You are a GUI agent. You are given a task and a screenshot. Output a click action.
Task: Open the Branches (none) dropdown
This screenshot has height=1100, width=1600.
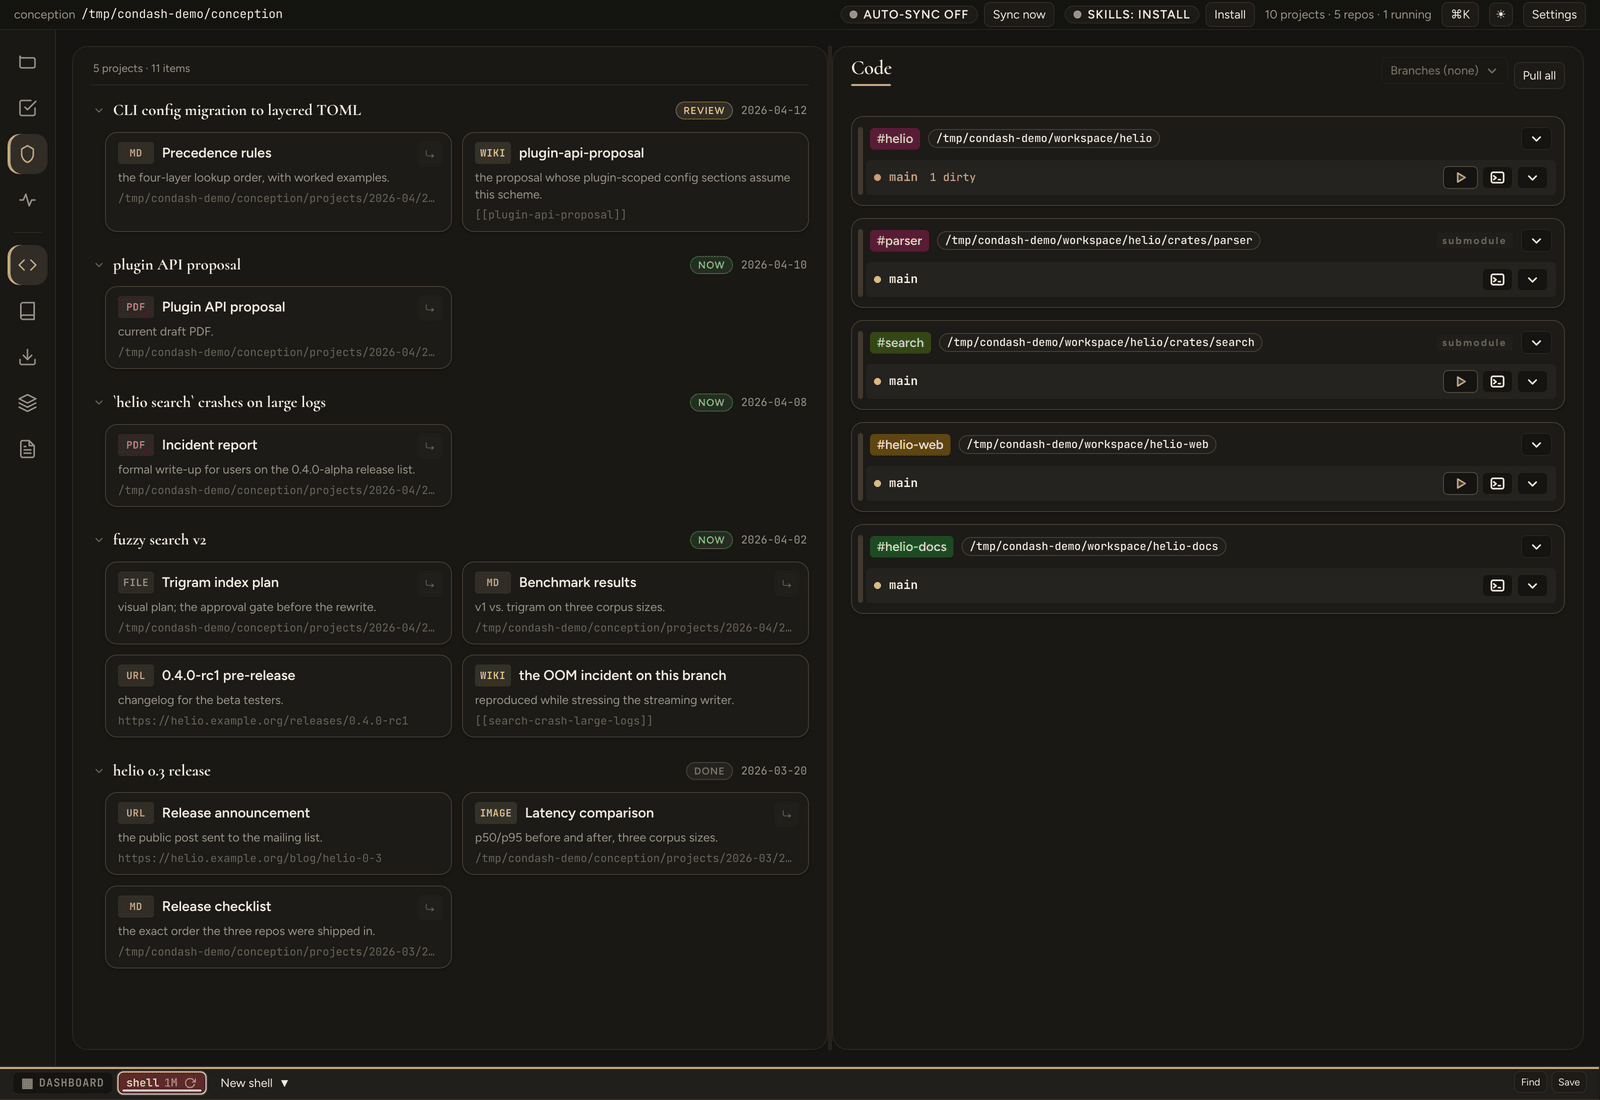1442,70
